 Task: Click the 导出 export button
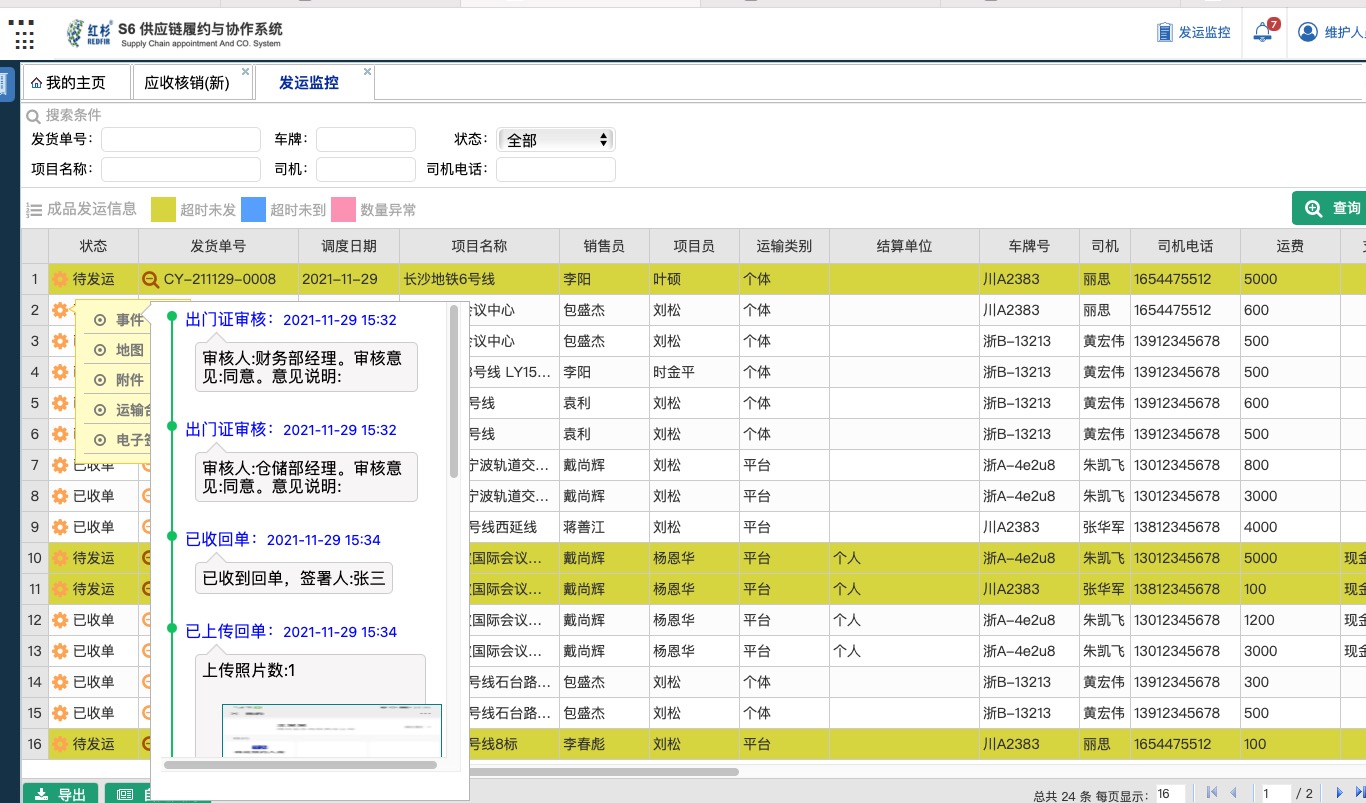coord(60,794)
